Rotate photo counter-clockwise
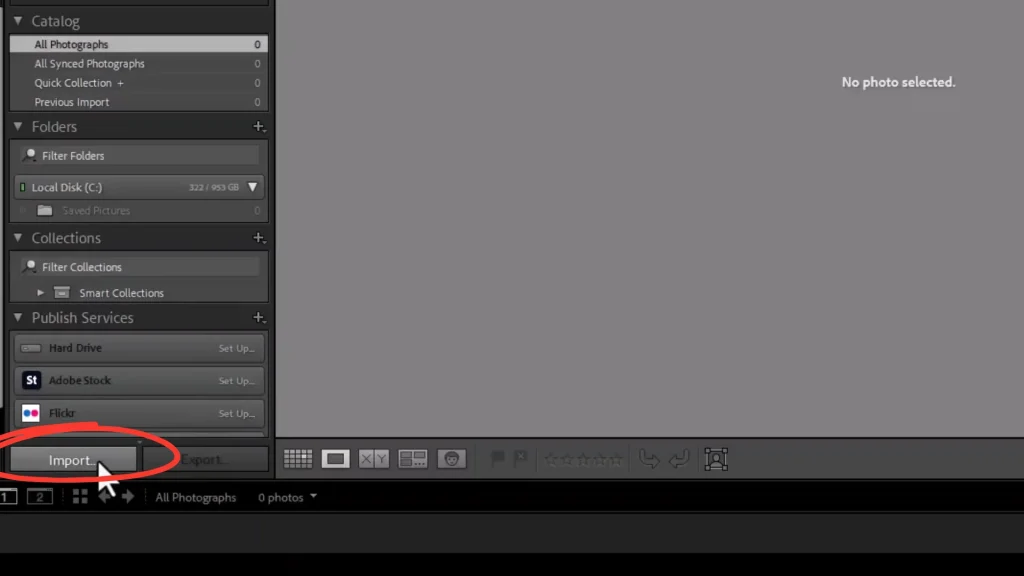 pyautogui.click(x=648, y=459)
